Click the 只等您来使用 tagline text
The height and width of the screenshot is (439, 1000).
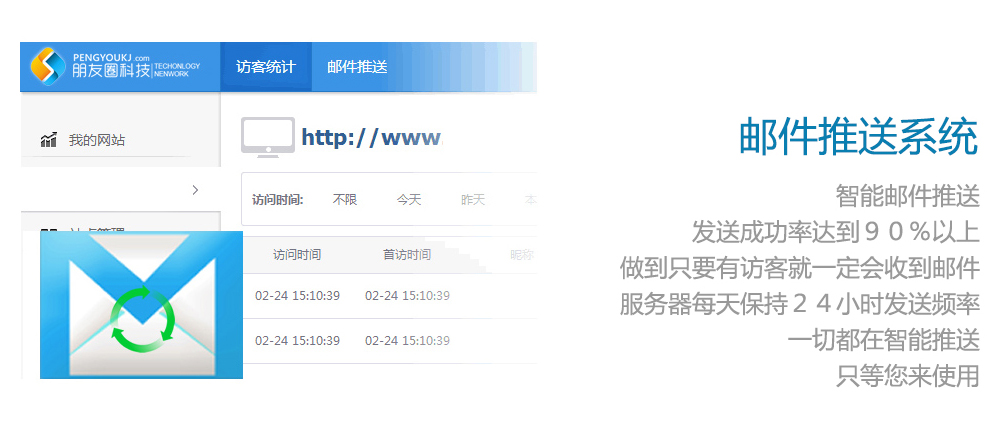coord(908,376)
